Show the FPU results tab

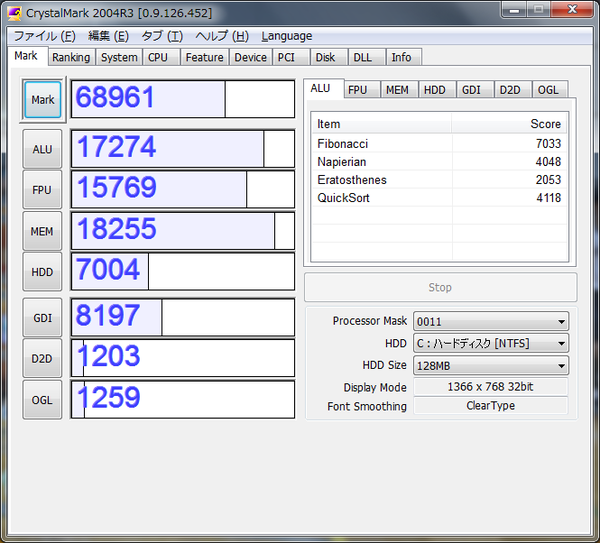[361, 90]
